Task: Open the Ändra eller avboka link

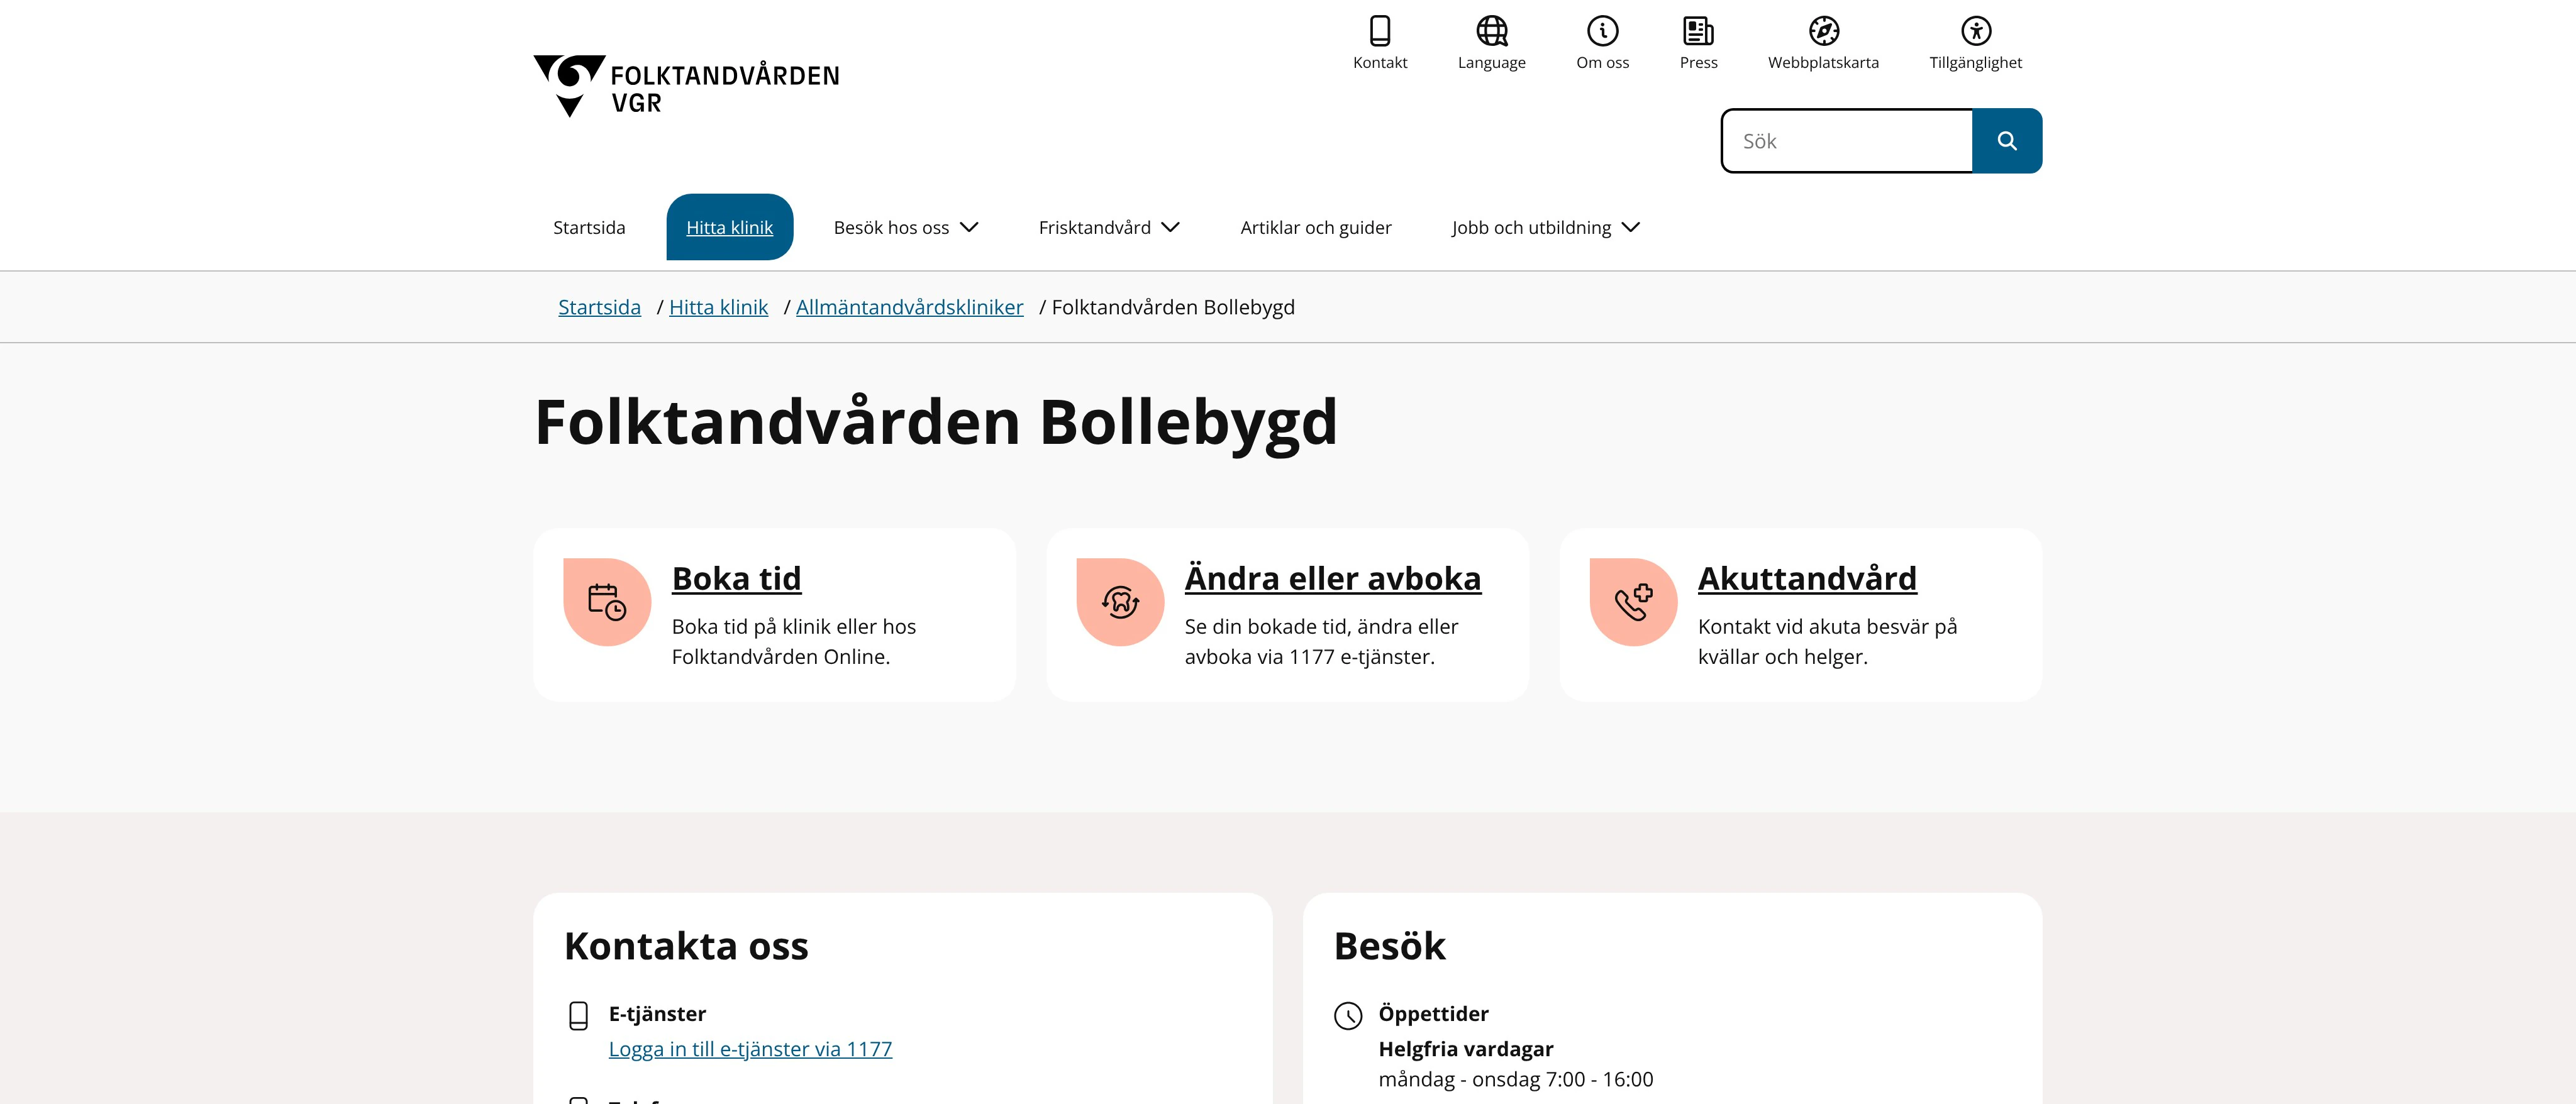Action: (x=1332, y=578)
